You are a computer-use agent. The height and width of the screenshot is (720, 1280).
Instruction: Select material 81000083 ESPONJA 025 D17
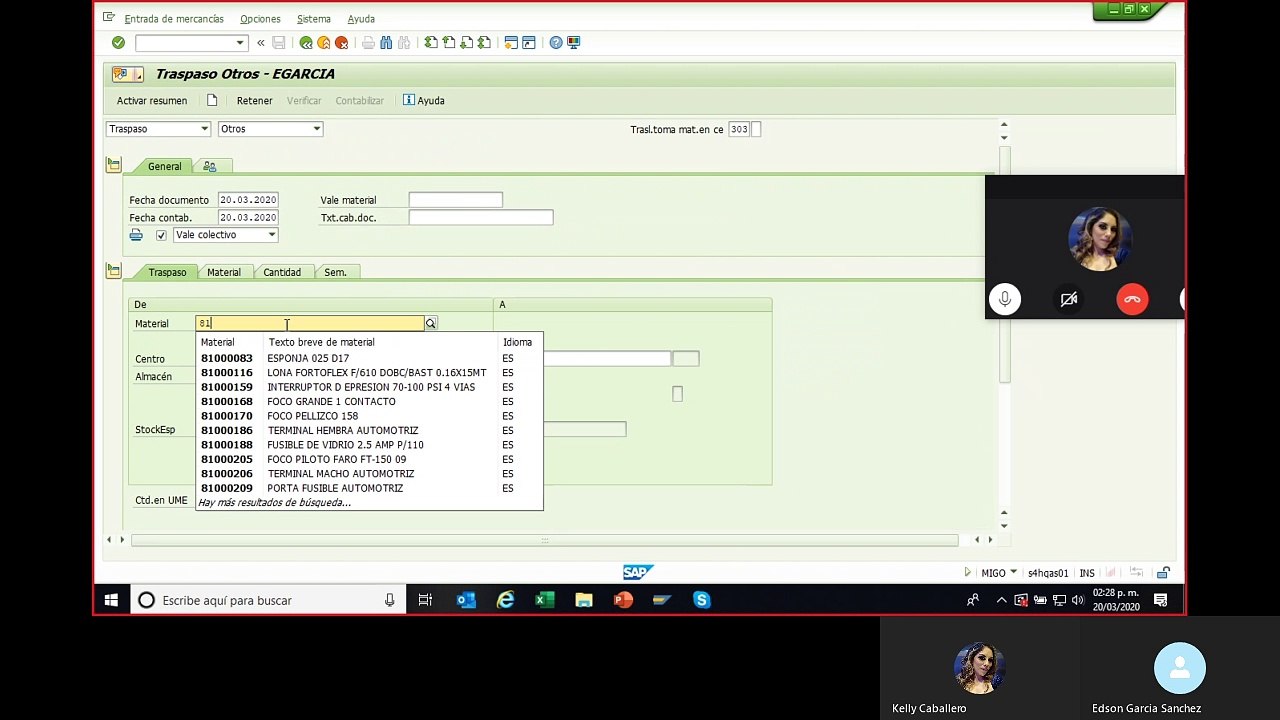pyautogui.click(x=369, y=358)
